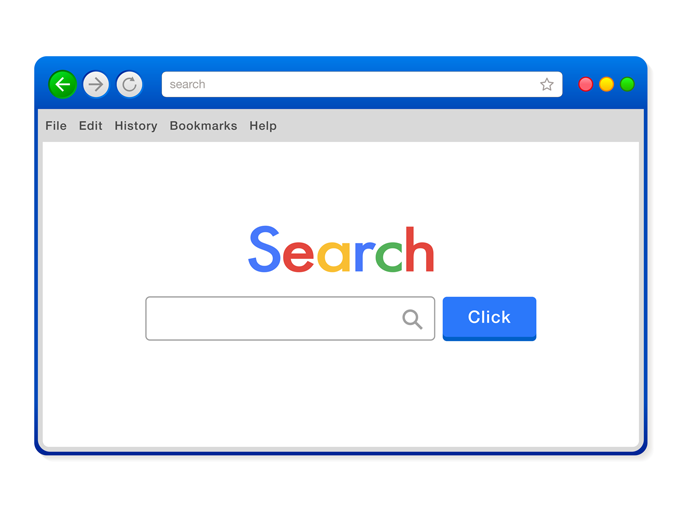Go back with the green arrow button

pos(63,84)
